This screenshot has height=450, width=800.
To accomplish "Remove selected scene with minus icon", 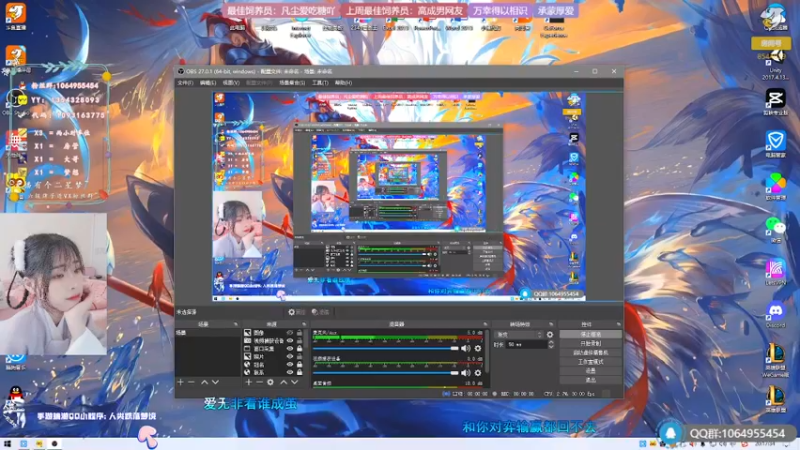I will (x=191, y=382).
